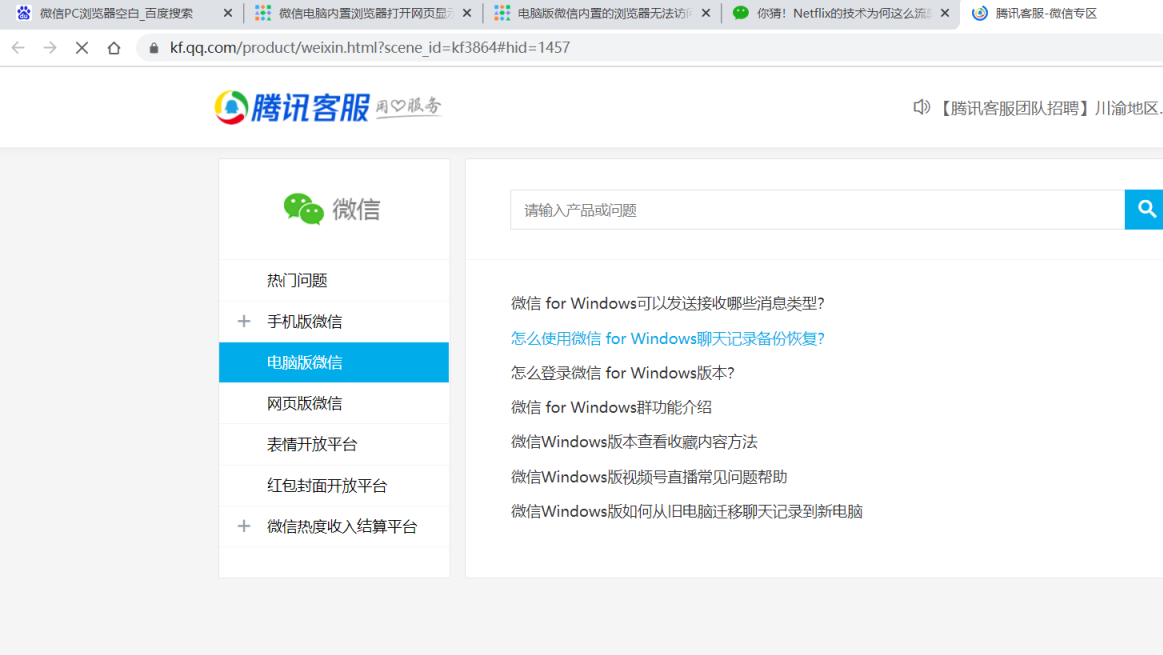Open 聊天记录备份恢复 question link

pos(668,338)
